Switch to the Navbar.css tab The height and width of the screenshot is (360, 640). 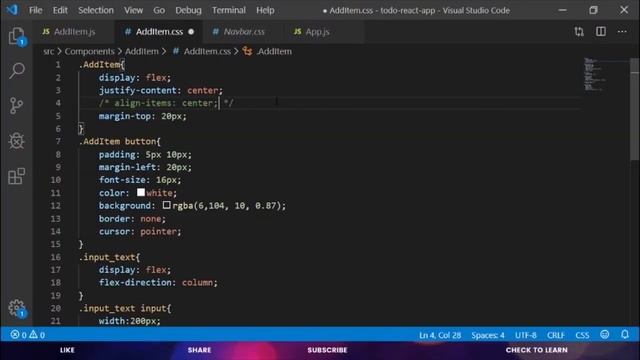coord(244,31)
